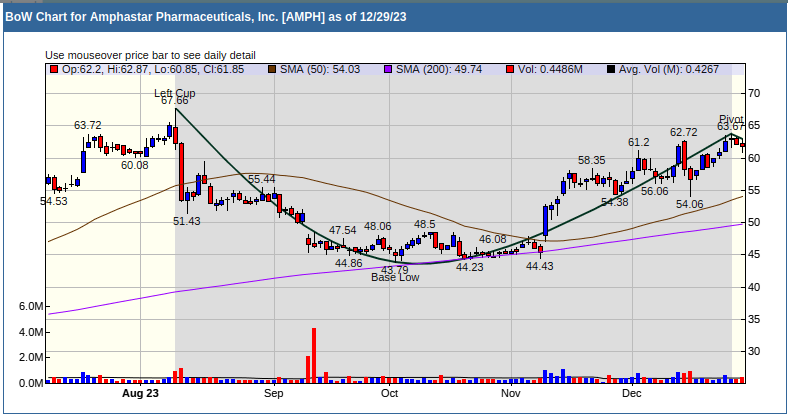Viewport: 788px width, 416px height.
Task: Click the 'Pivot' annotation label
Action: [x=731, y=120]
